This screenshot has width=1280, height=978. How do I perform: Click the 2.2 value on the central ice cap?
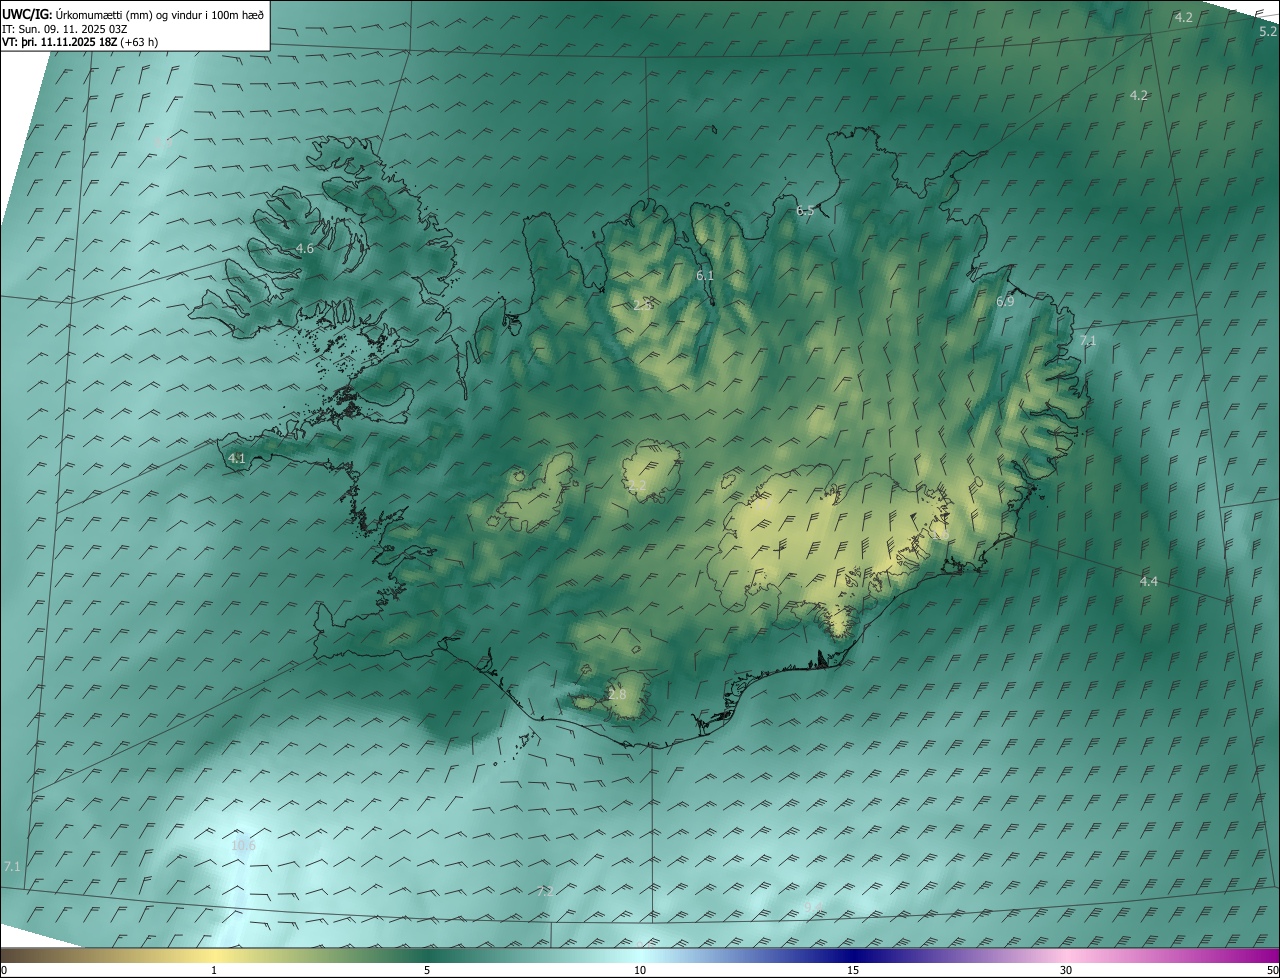point(637,486)
